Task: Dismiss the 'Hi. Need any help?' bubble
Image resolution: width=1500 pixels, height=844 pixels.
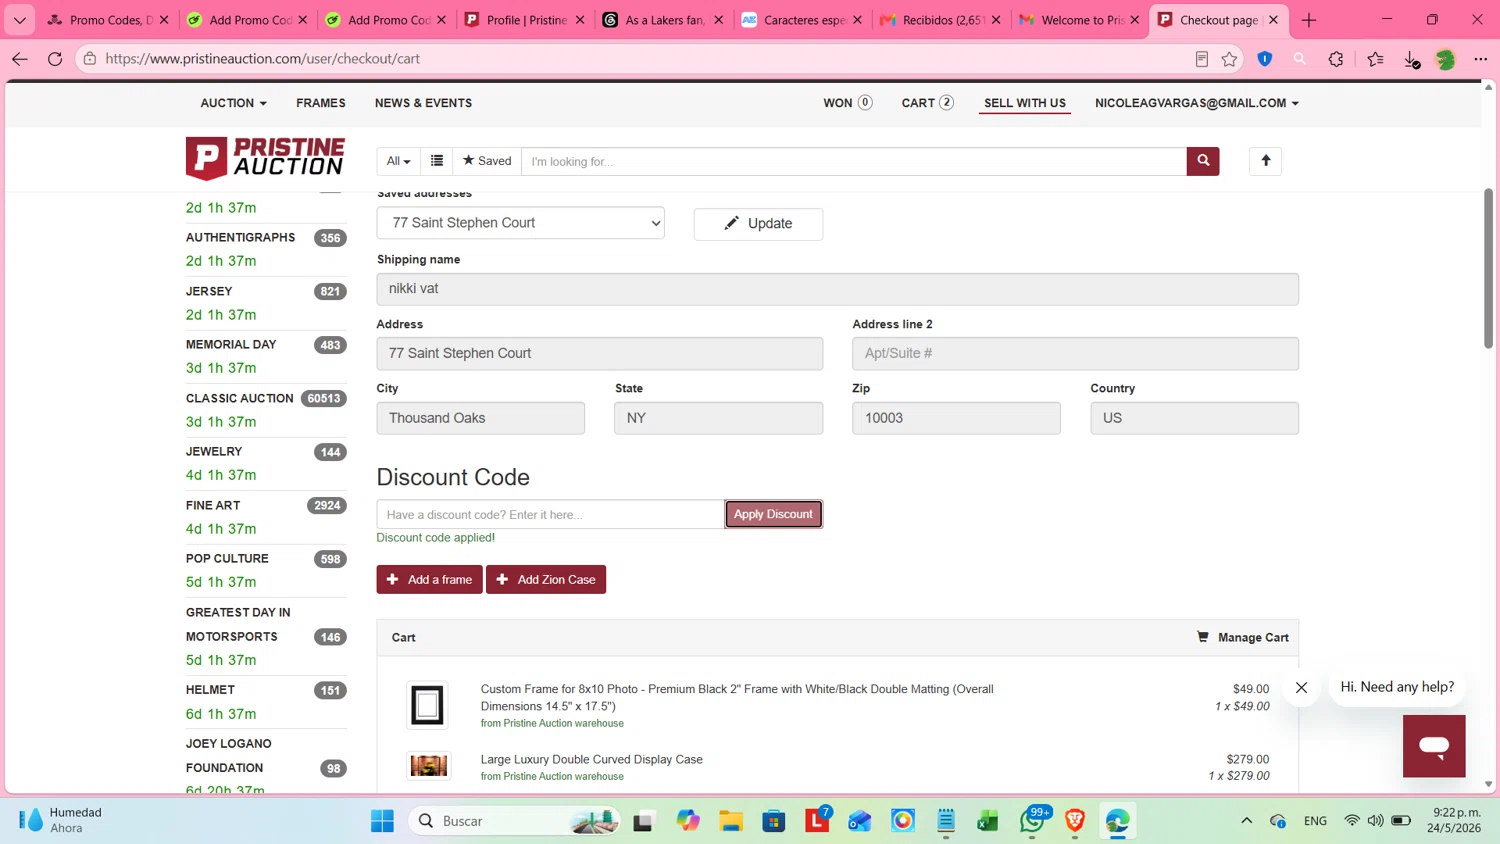Action: 1301,688
